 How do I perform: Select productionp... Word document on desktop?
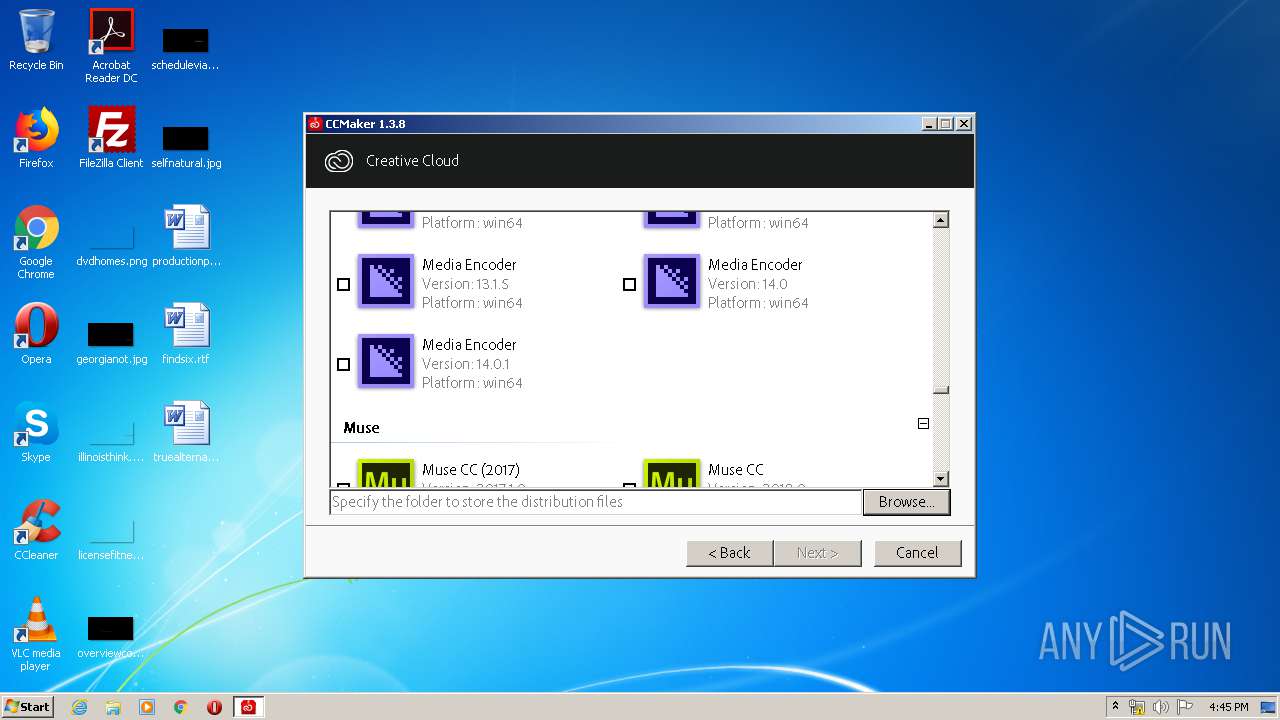[x=186, y=236]
